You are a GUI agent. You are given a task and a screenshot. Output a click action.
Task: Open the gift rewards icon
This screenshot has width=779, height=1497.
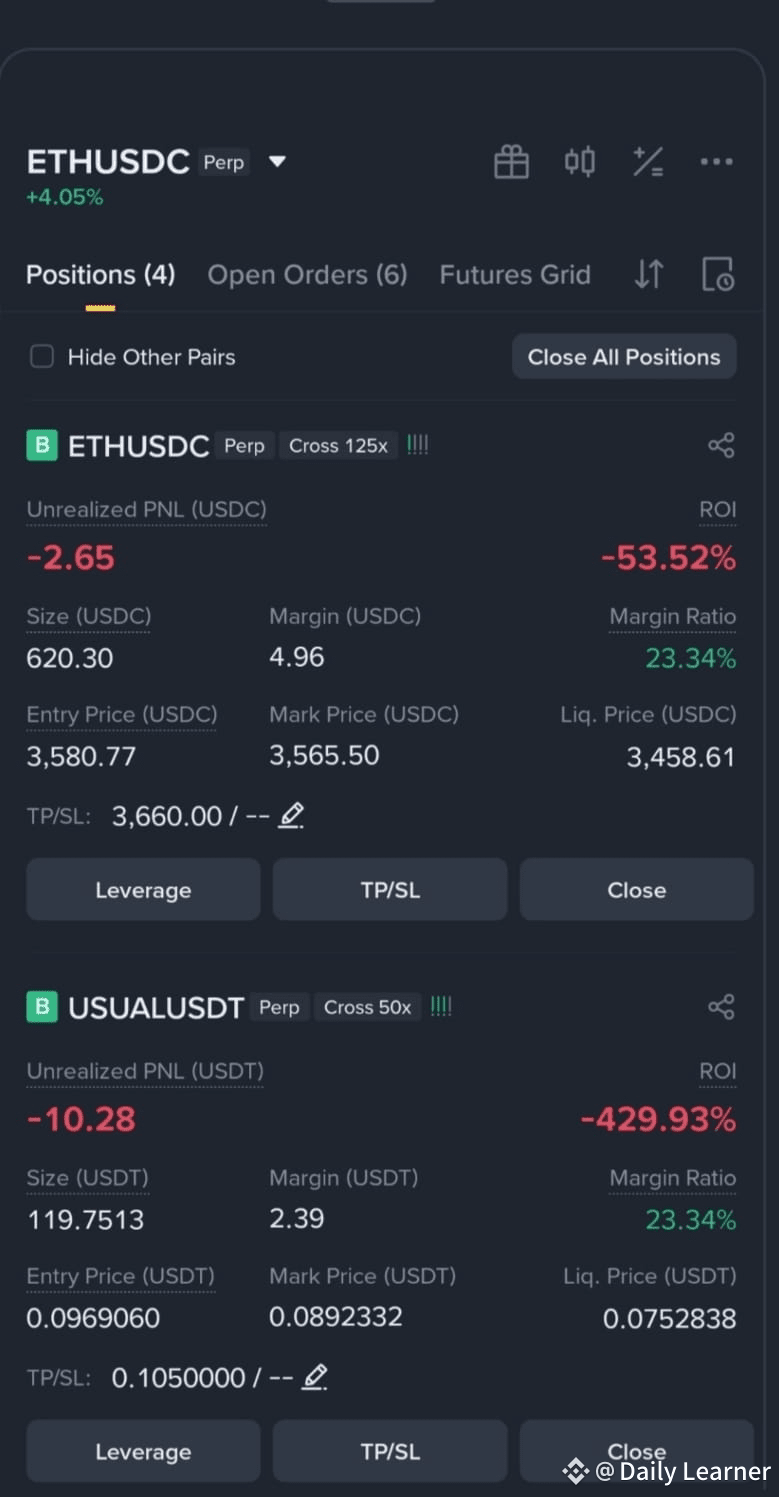(x=511, y=161)
